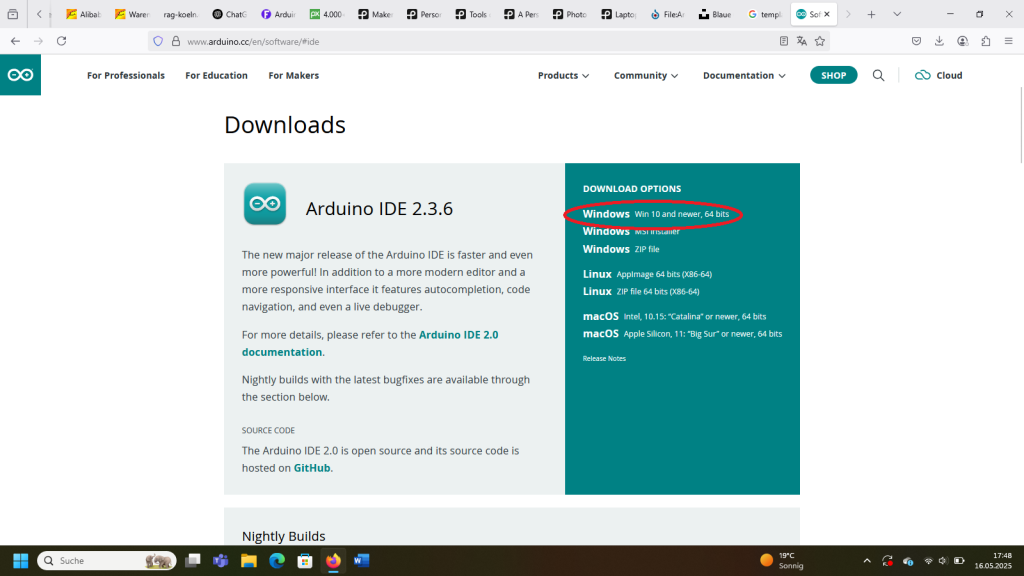1024x576 pixels.
Task: Launch Microsoft Edge from the taskbar
Action: (277, 561)
